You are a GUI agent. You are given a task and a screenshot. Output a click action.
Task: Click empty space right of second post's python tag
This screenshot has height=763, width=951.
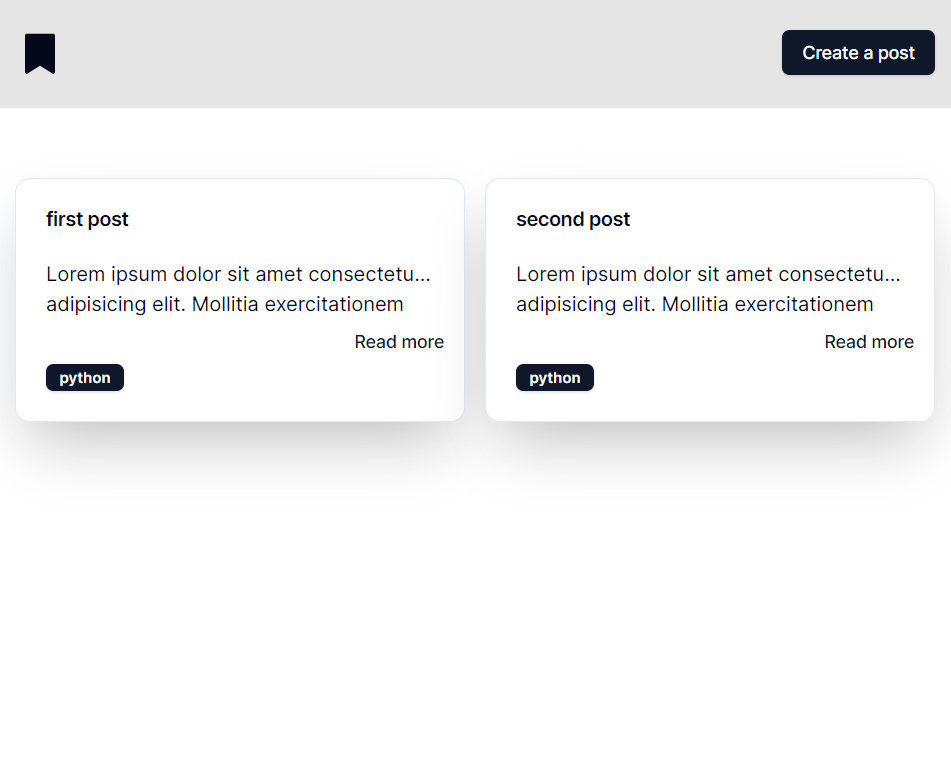(755, 378)
